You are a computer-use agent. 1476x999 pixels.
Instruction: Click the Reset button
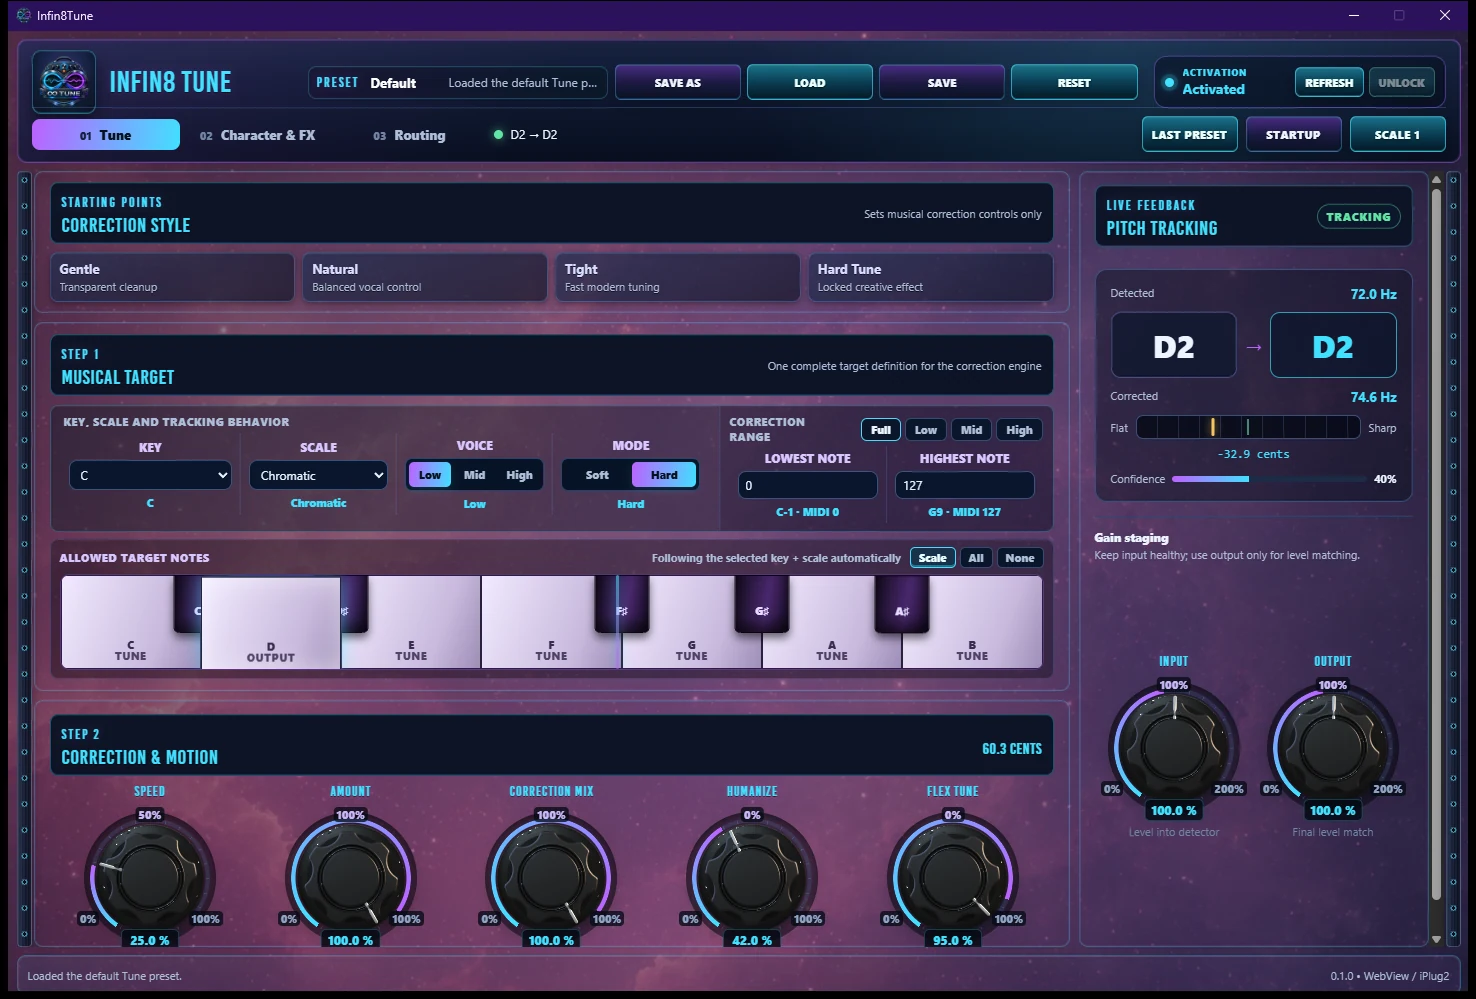coord(1074,83)
